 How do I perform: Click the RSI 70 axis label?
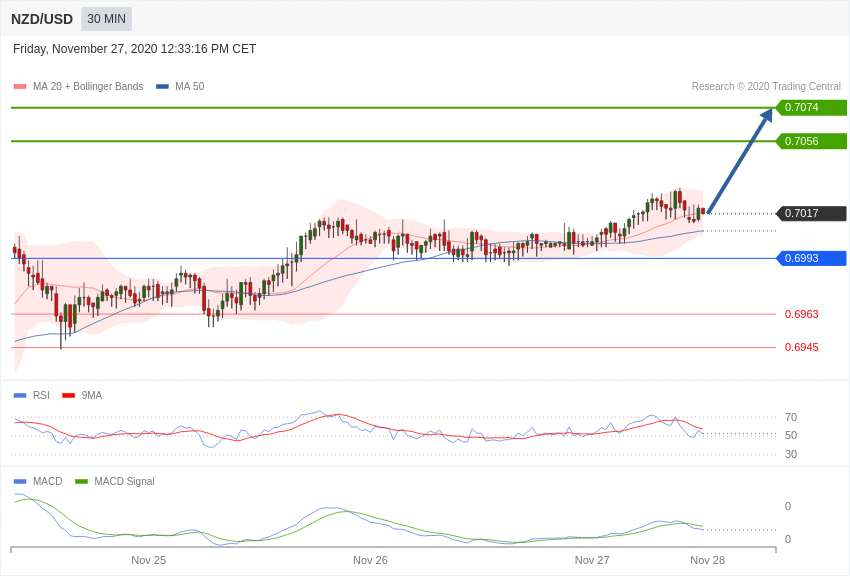791,417
